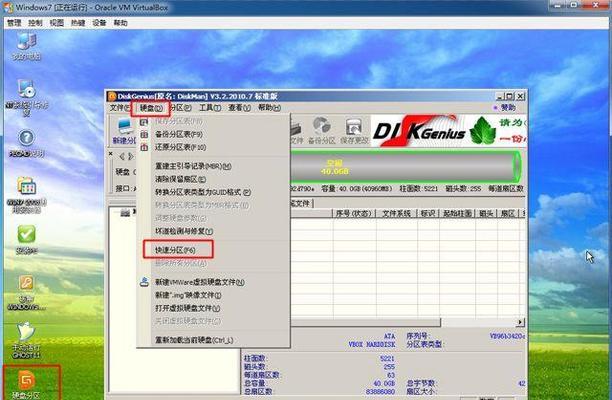Click the 83886080 total sectors value
The width and height of the screenshot is (612, 400).
pos(381,391)
